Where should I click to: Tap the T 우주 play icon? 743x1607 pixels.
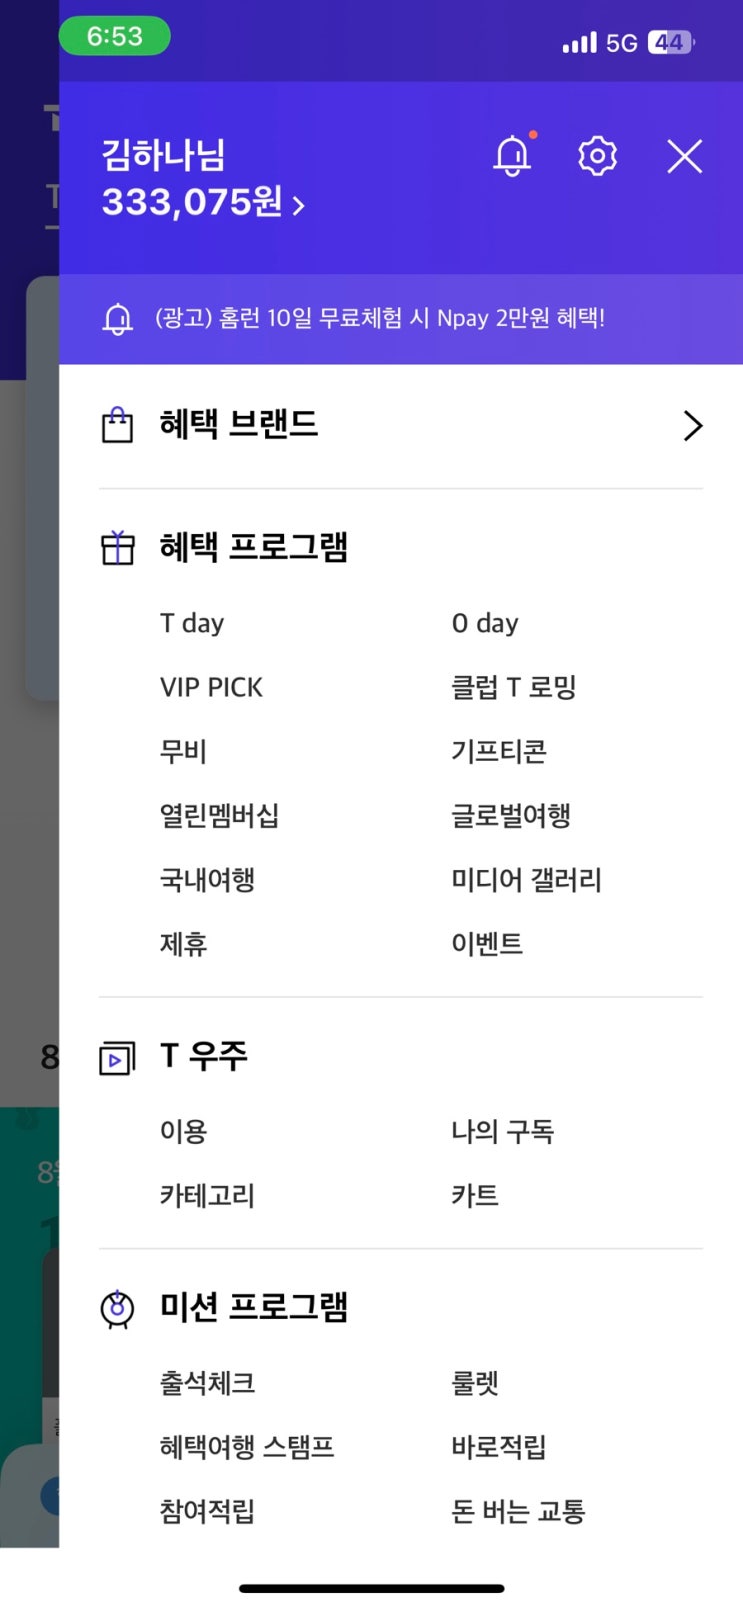click(117, 1058)
